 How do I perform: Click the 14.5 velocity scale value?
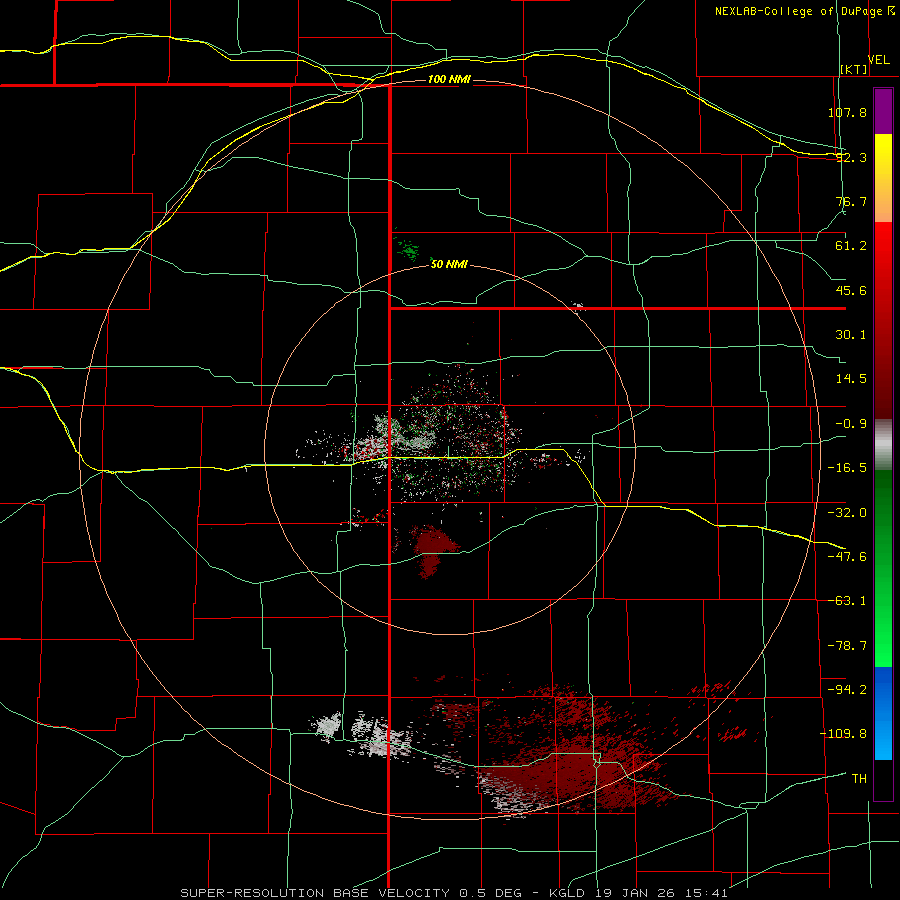[x=851, y=379]
